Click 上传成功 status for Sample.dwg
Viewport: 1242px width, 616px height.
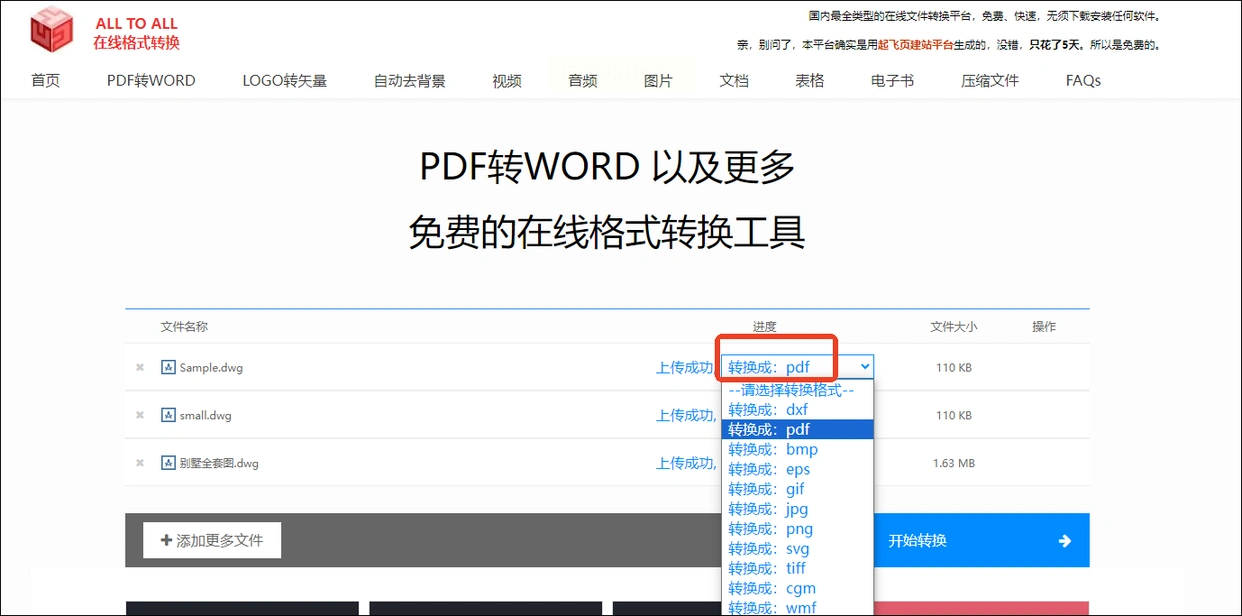click(x=684, y=367)
